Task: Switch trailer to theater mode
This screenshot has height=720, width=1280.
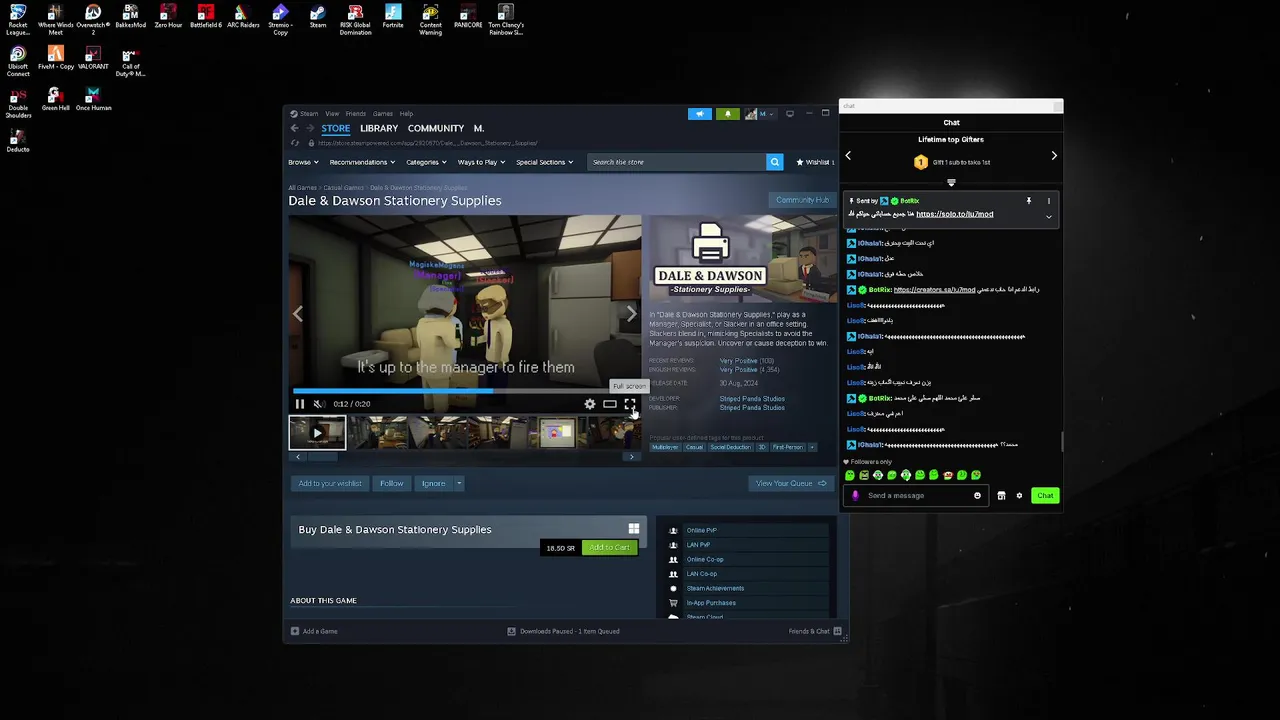Action: pyautogui.click(x=610, y=404)
